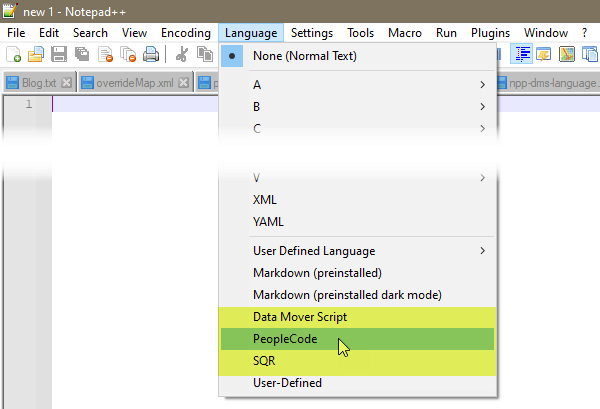Image resolution: width=600 pixels, height=409 pixels.
Task: Collapse the open Language menu
Action: (x=251, y=33)
